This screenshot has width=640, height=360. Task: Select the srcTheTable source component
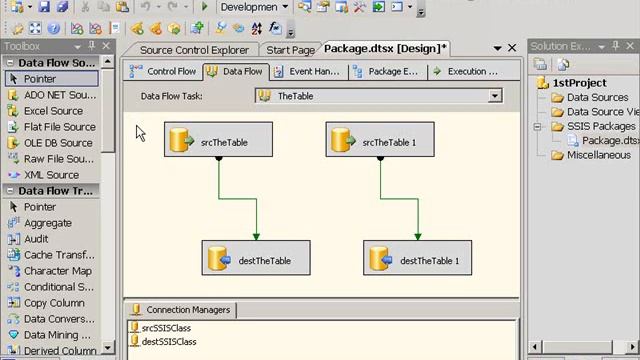[x=218, y=139]
